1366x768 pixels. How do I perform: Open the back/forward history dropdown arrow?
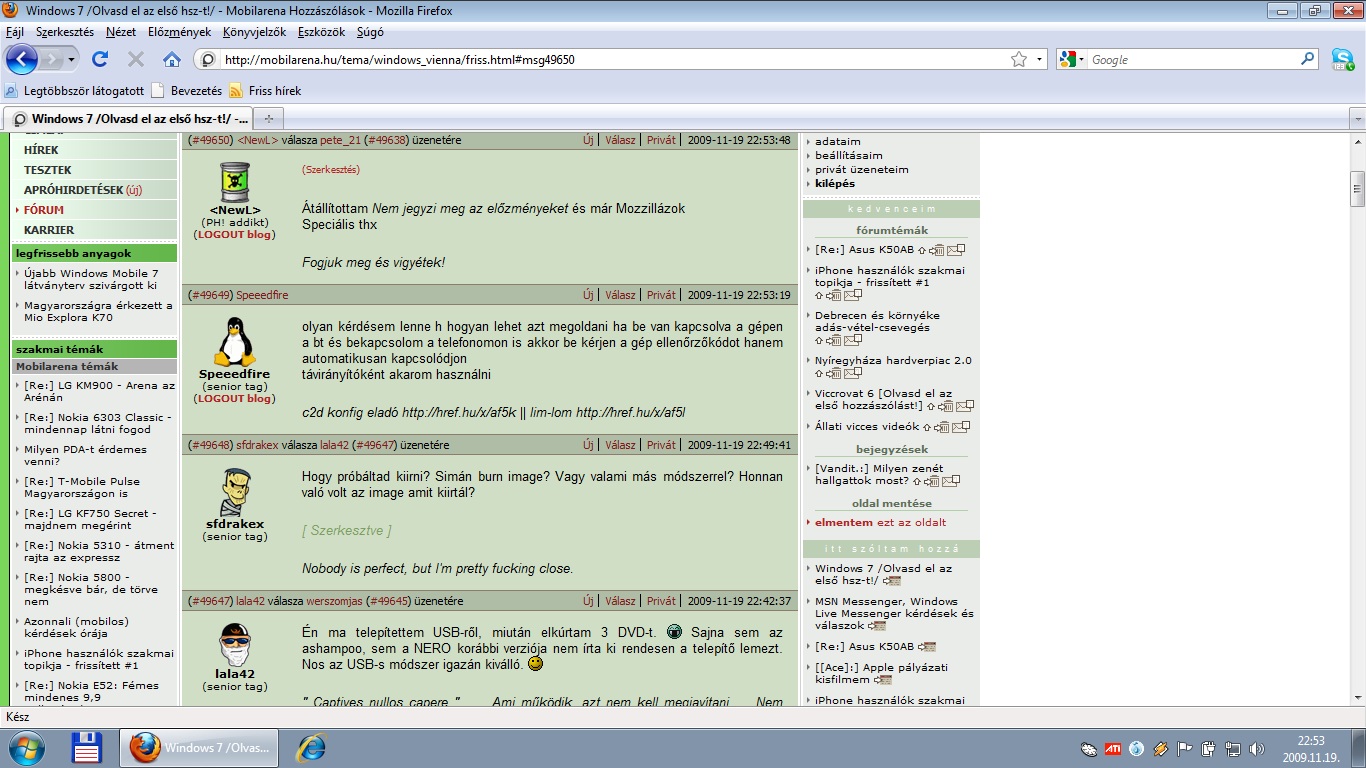tap(71, 60)
